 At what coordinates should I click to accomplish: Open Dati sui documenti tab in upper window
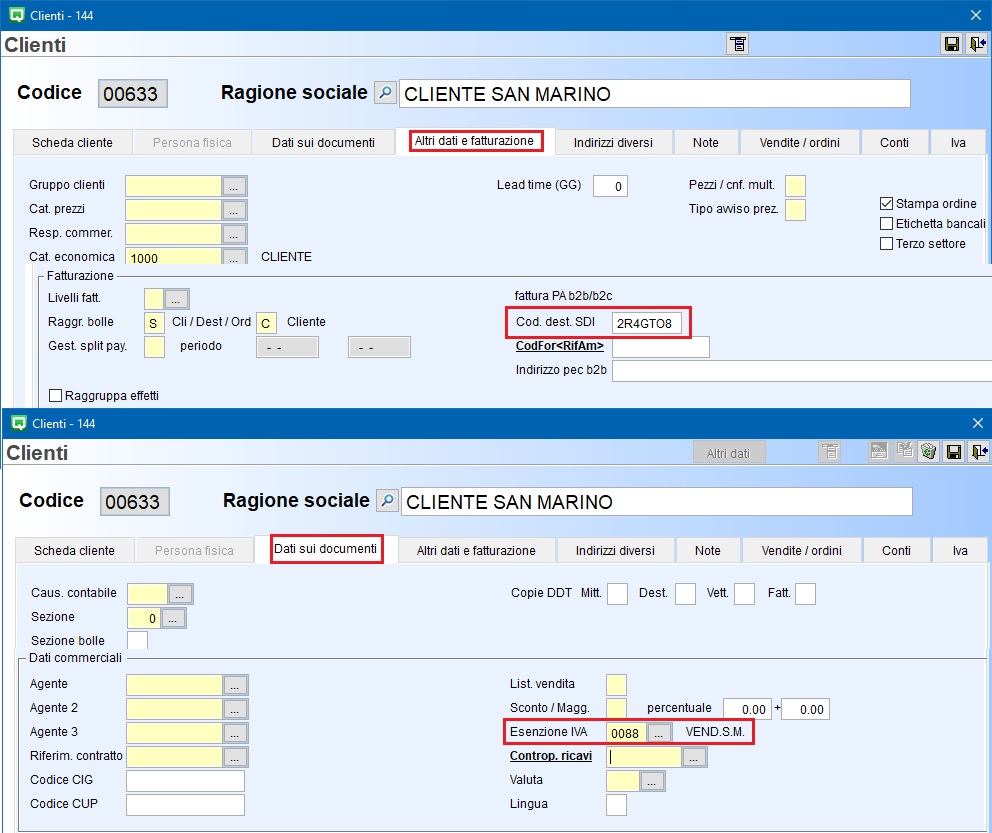click(x=323, y=142)
